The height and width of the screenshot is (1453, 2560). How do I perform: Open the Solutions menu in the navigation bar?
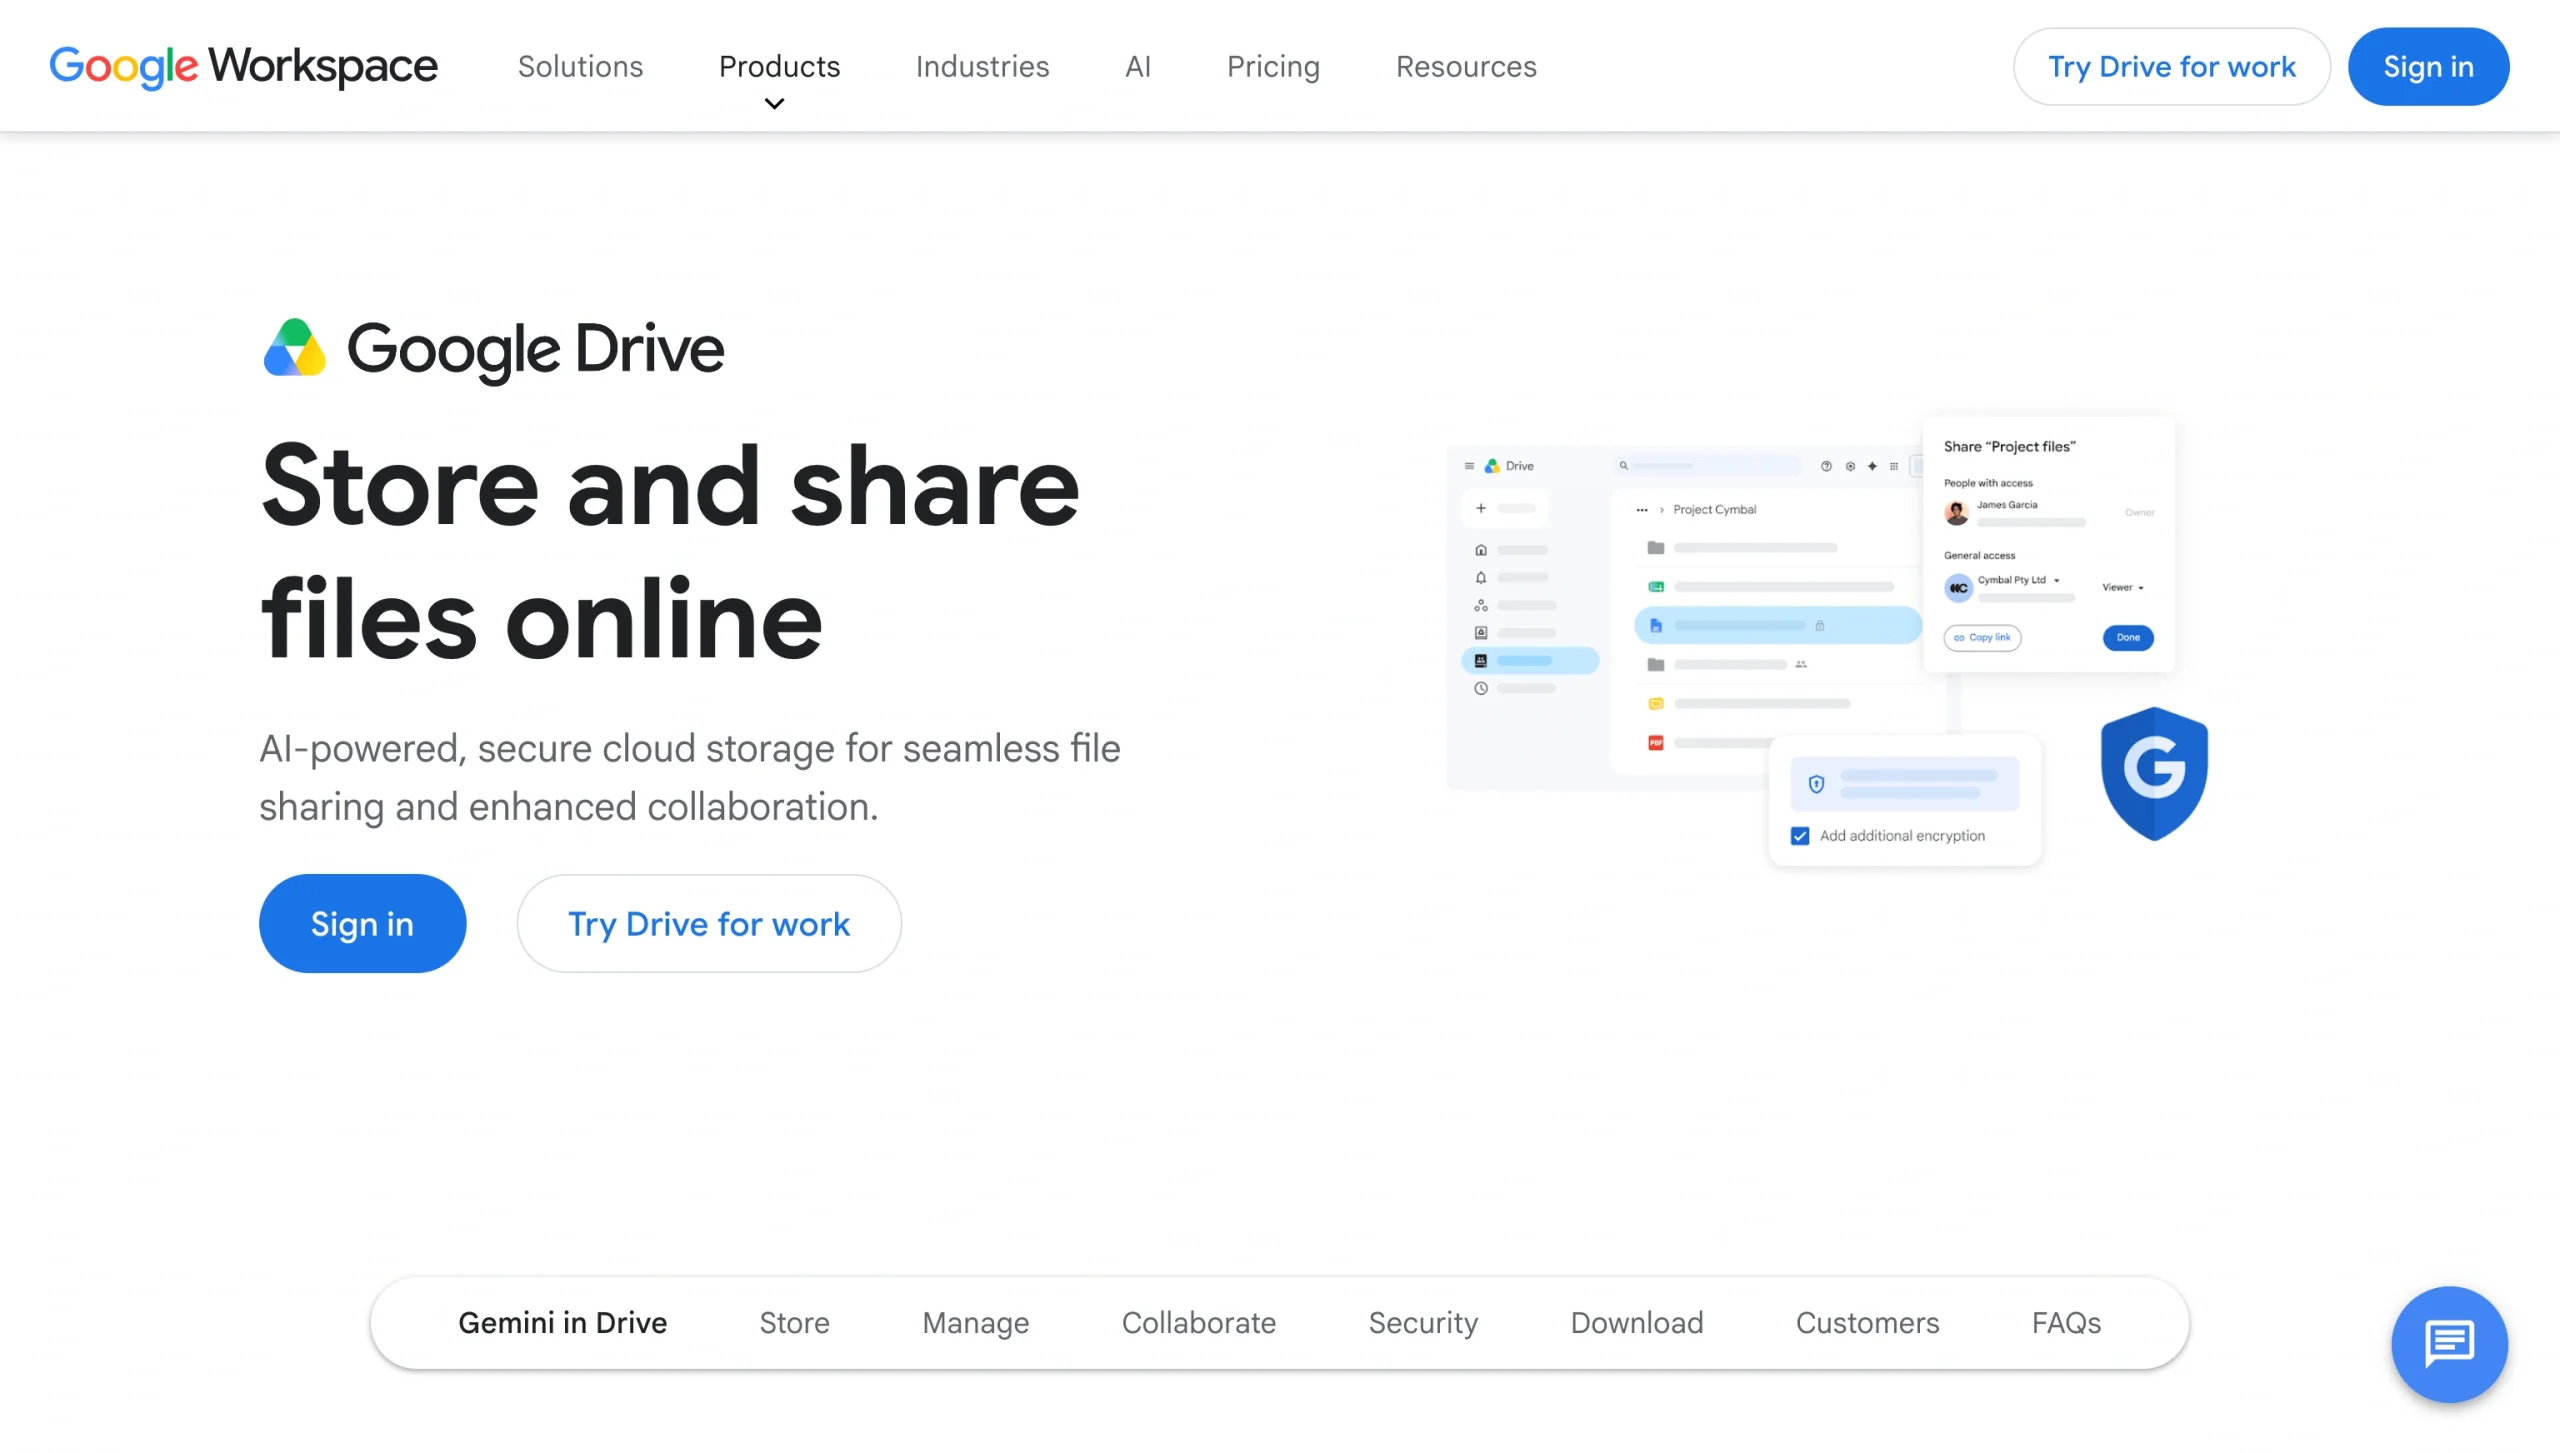580,66
